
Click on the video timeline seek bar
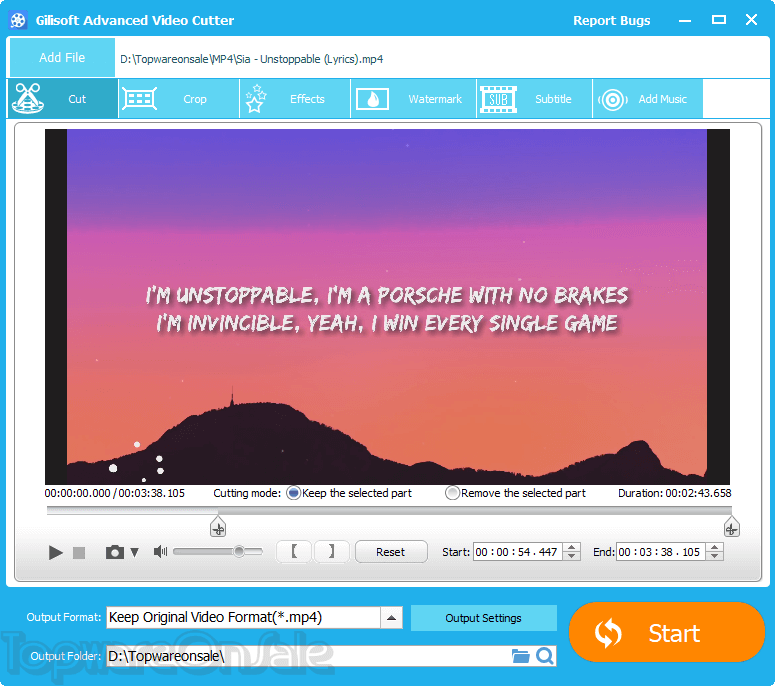pyautogui.click(x=389, y=511)
